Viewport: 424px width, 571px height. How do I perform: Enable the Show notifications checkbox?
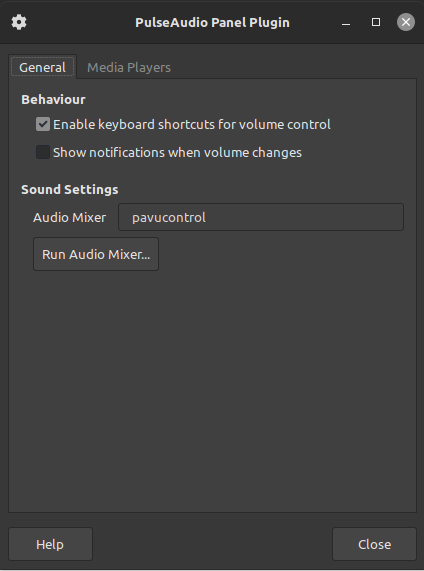43,152
